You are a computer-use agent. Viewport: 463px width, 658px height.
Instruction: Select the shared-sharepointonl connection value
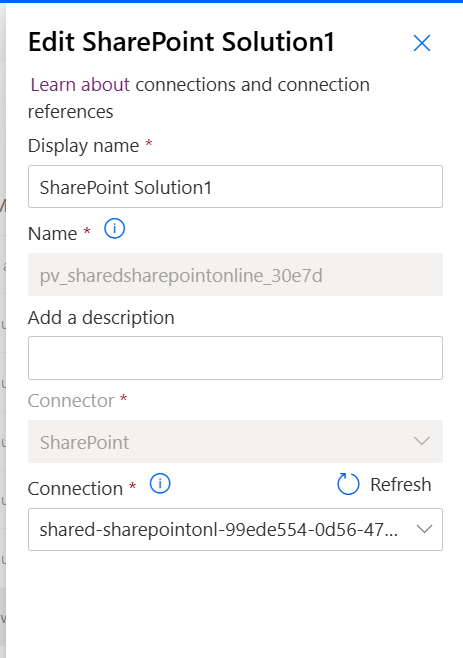tap(218, 530)
